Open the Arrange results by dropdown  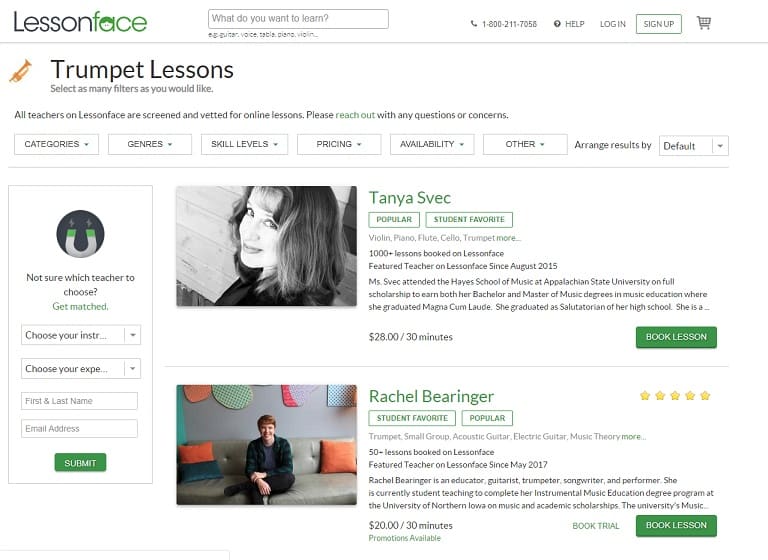pyautogui.click(x=694, y=145)
